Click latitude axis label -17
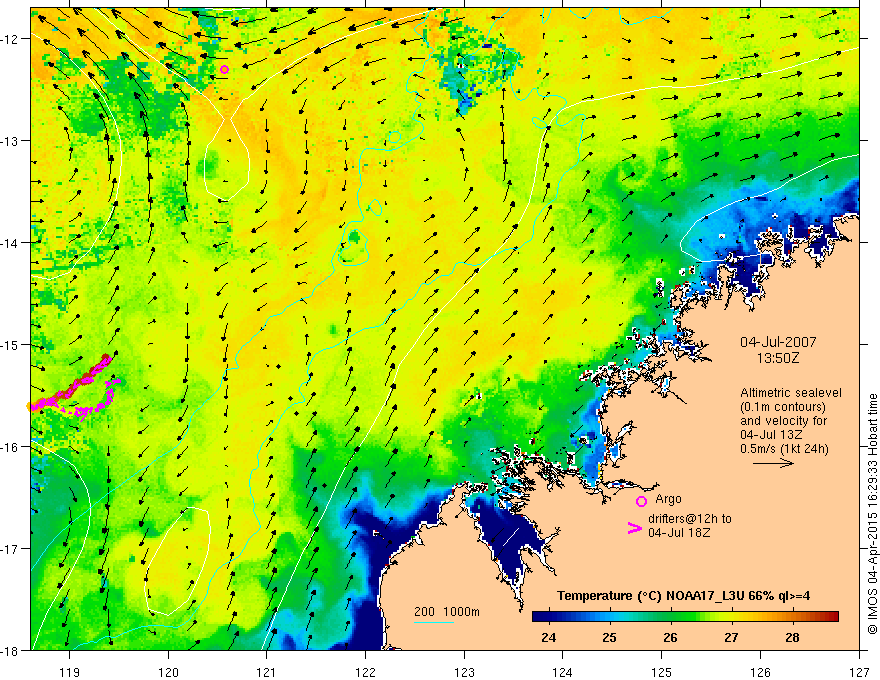 tap(10, 549)
